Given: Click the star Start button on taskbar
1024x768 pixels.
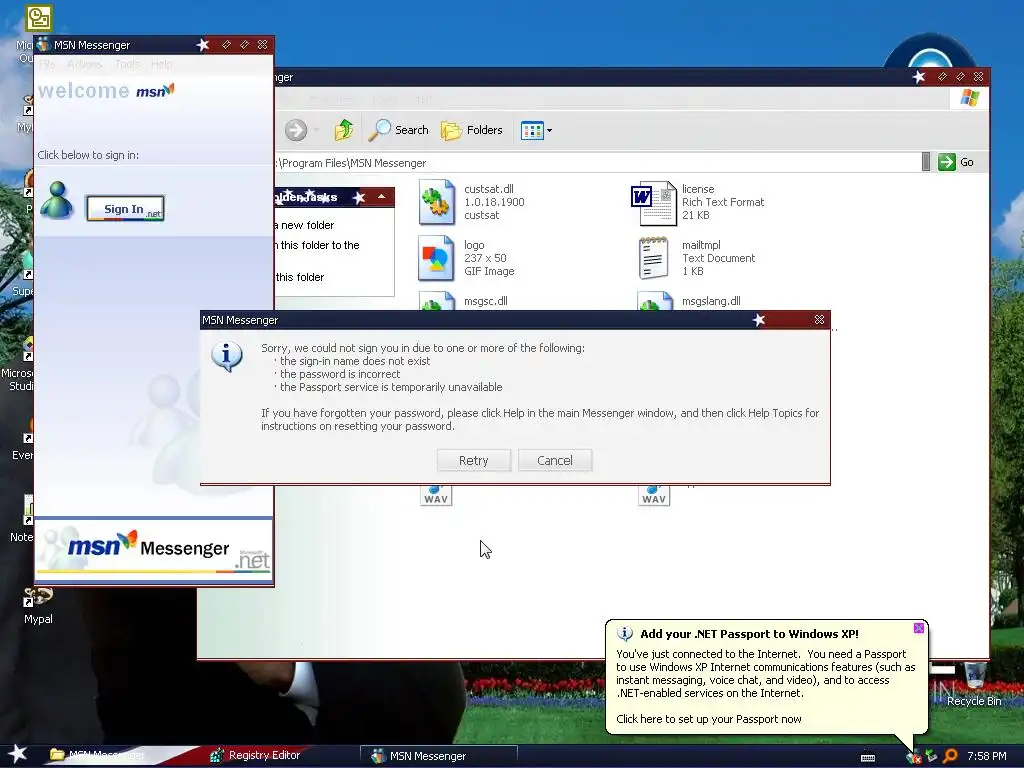Looking at the screenshot, I should click(x=17, y=754).
